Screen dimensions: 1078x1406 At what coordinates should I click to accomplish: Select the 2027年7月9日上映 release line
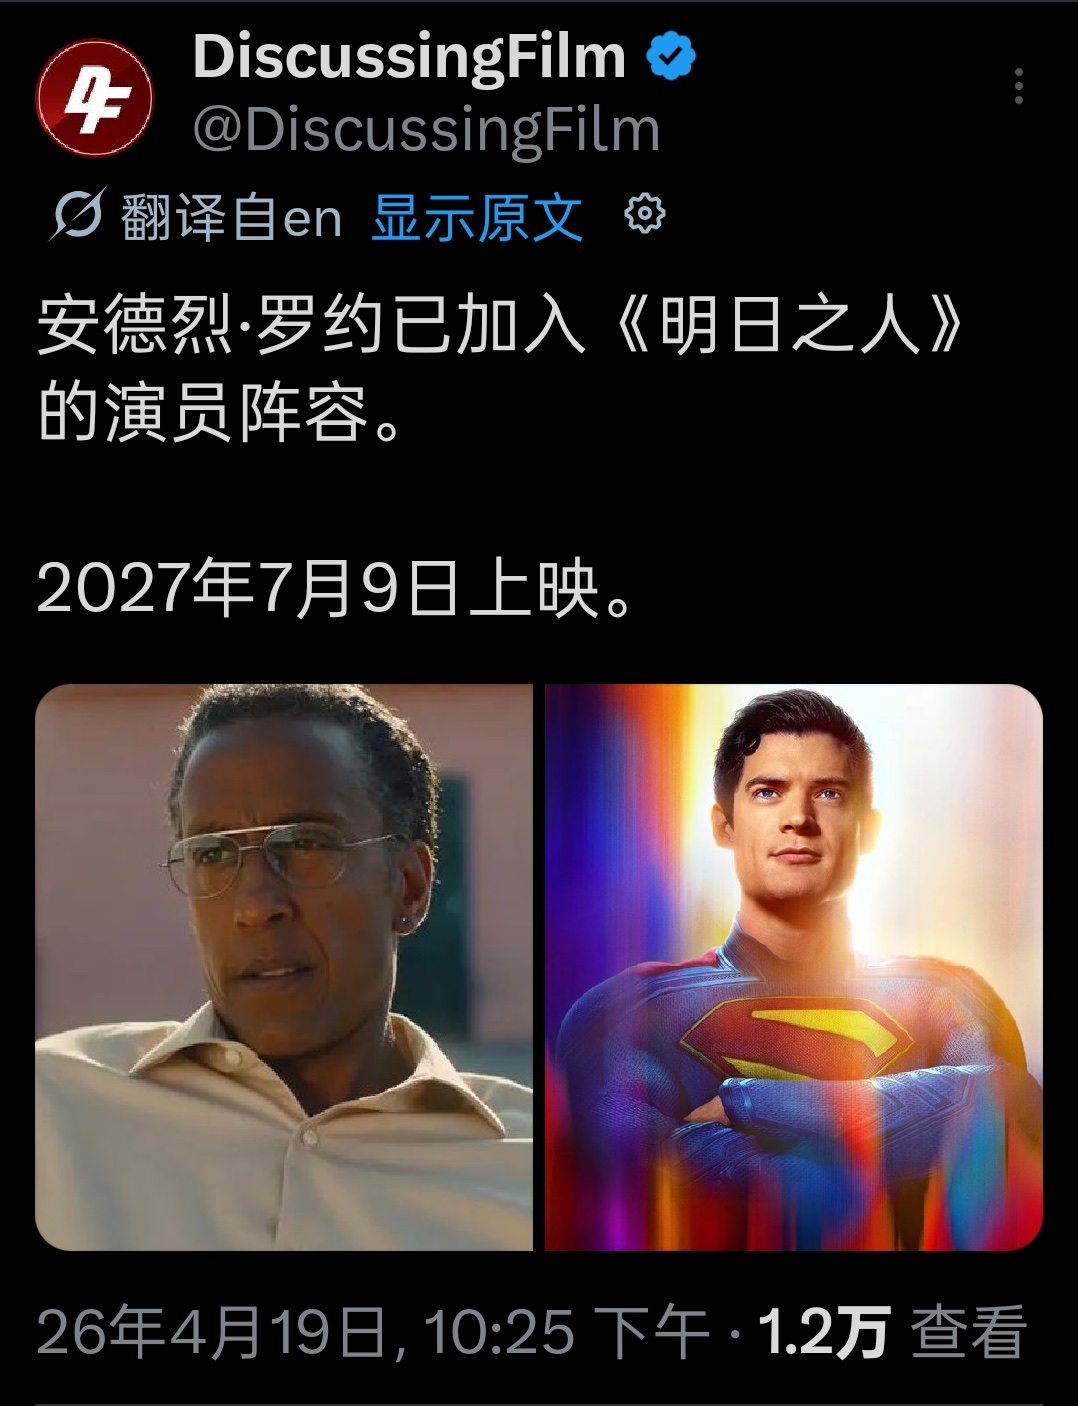(337, 588)
